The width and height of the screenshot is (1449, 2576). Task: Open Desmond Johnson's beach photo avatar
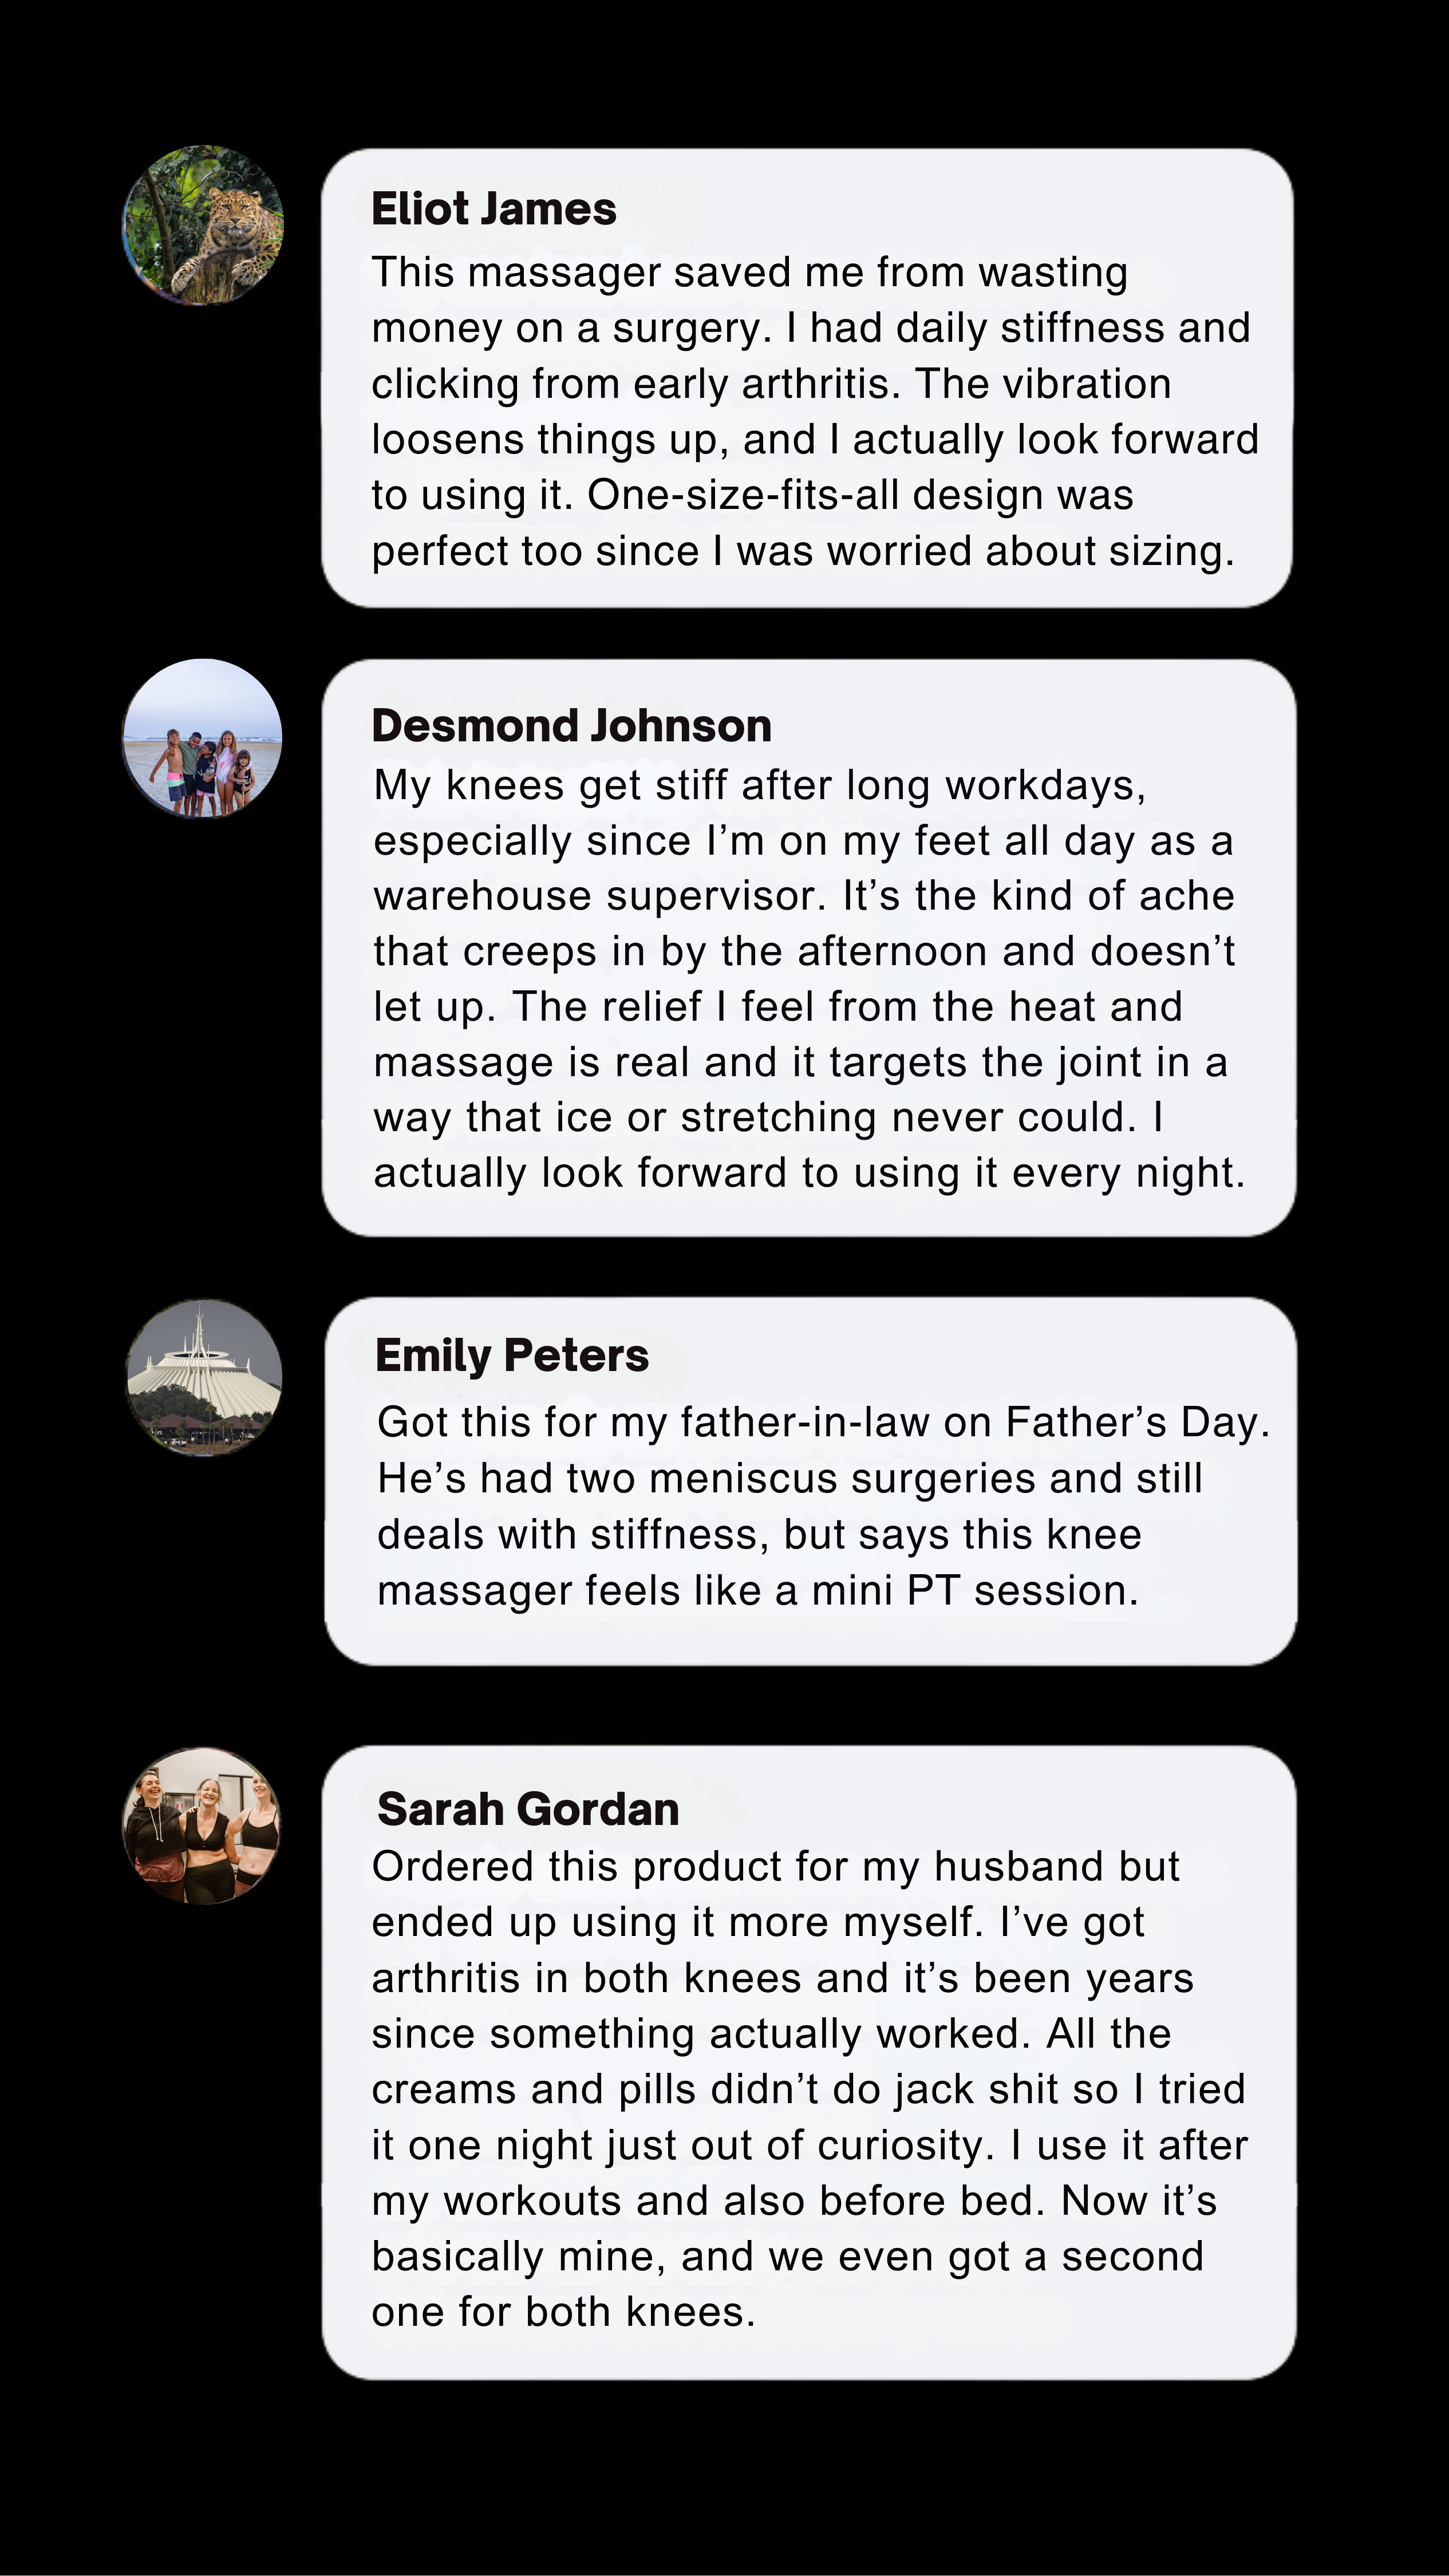click(x=203, y=738)
